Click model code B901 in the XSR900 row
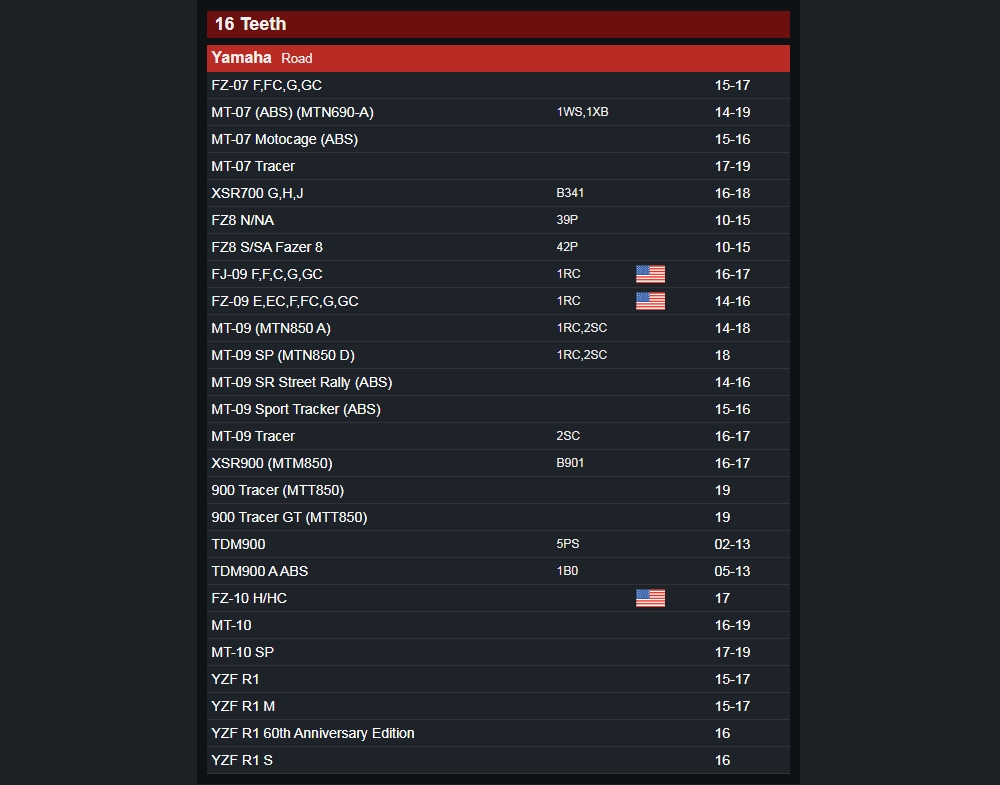The height and width of the screenshot is (785, 1000). pyautogui.click(x=570, y=463)
